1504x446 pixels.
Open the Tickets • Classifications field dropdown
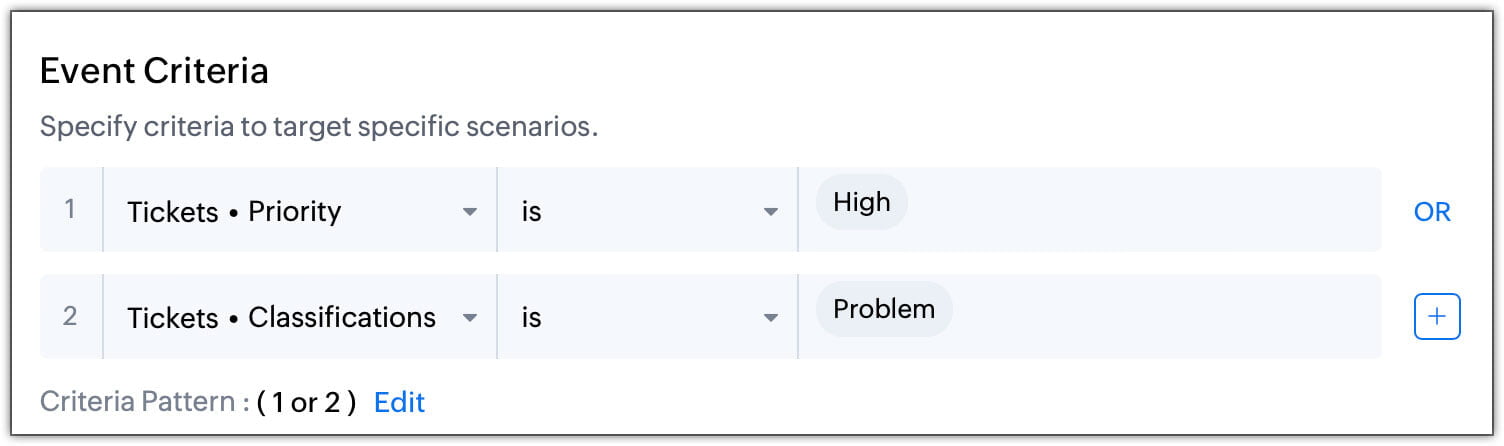pyautogui.click(x=300, y=317)
